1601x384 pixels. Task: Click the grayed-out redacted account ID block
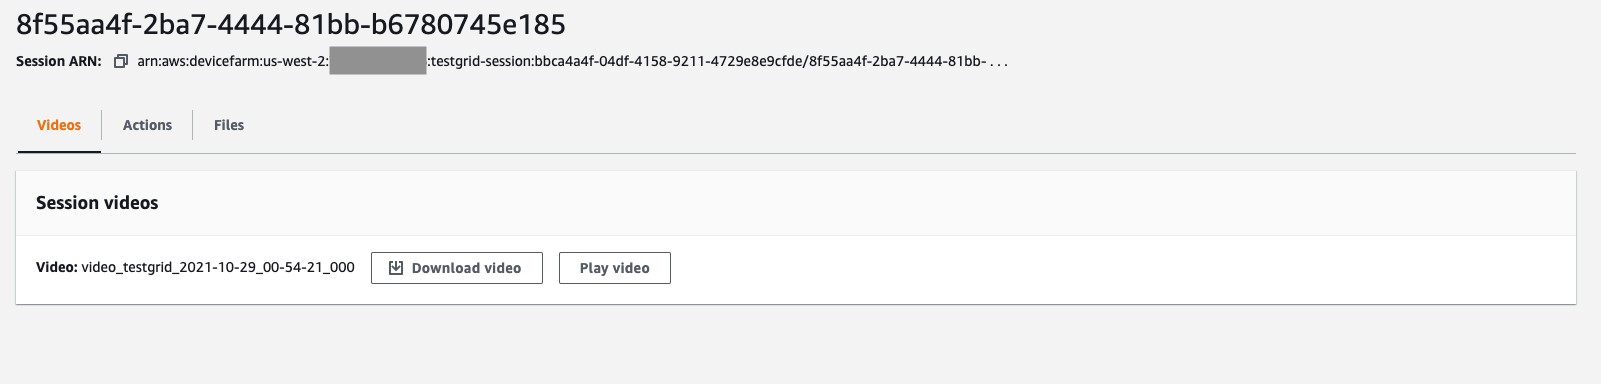(378, 61)
